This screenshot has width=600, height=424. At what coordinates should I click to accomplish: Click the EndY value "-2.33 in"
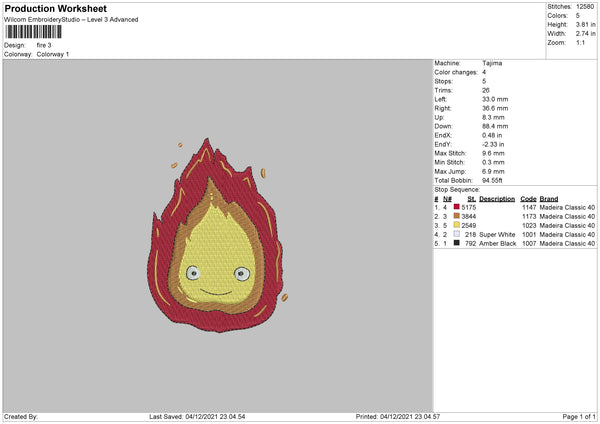(493, 145)
